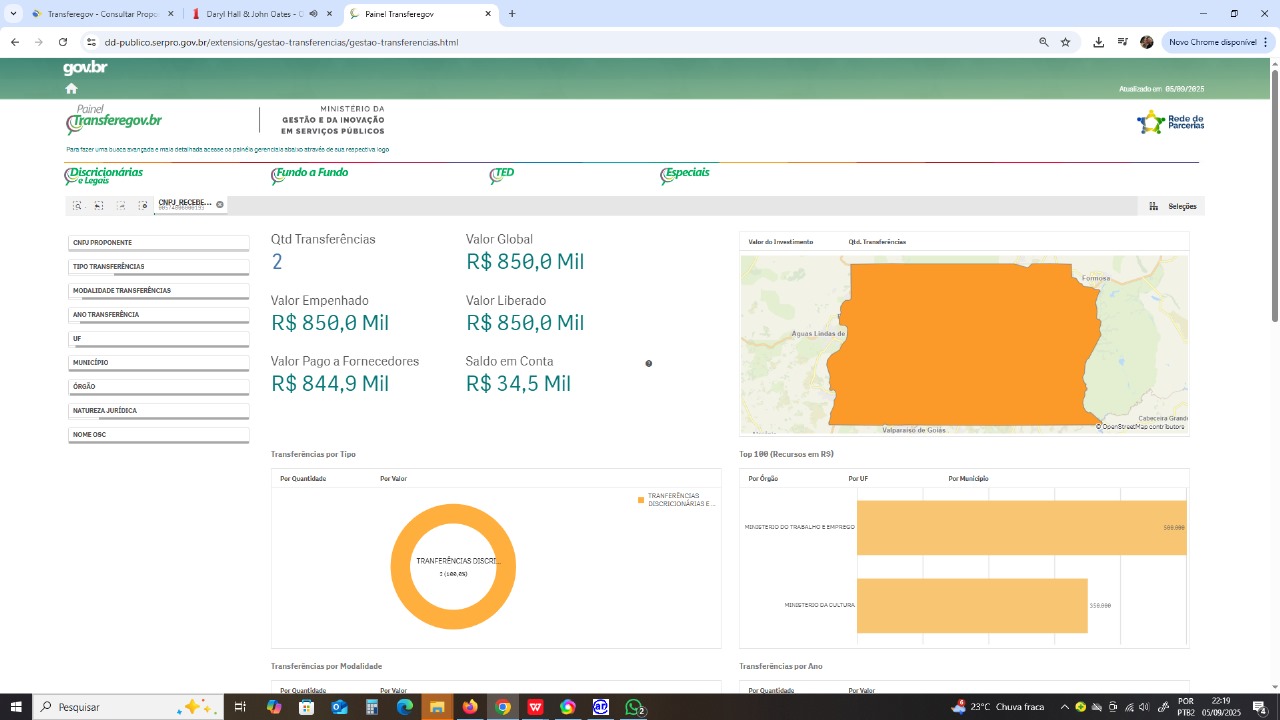The height and width of the screenshot is (720, 1280).
Task: Expand the NOME OSC filter
Action: pos(158,435)
